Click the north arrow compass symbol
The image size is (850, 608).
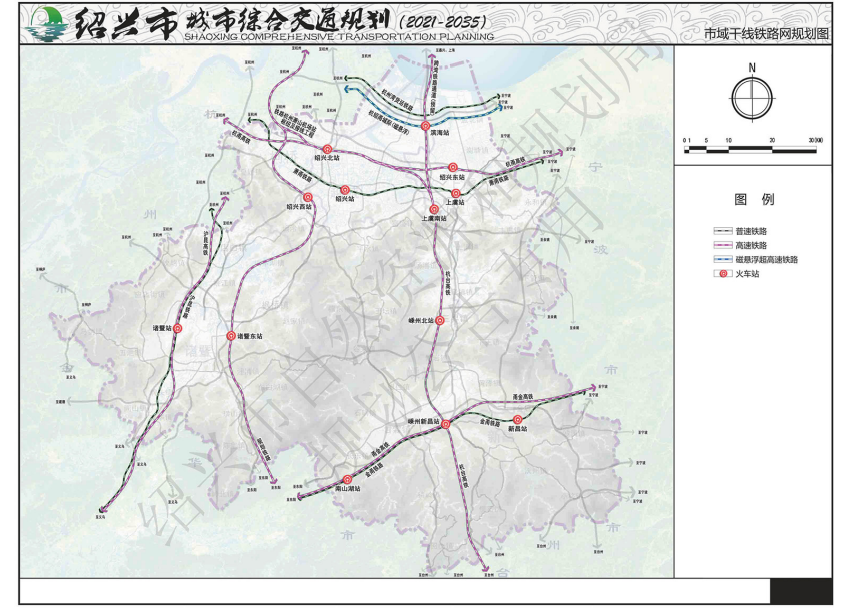(752, 97)
